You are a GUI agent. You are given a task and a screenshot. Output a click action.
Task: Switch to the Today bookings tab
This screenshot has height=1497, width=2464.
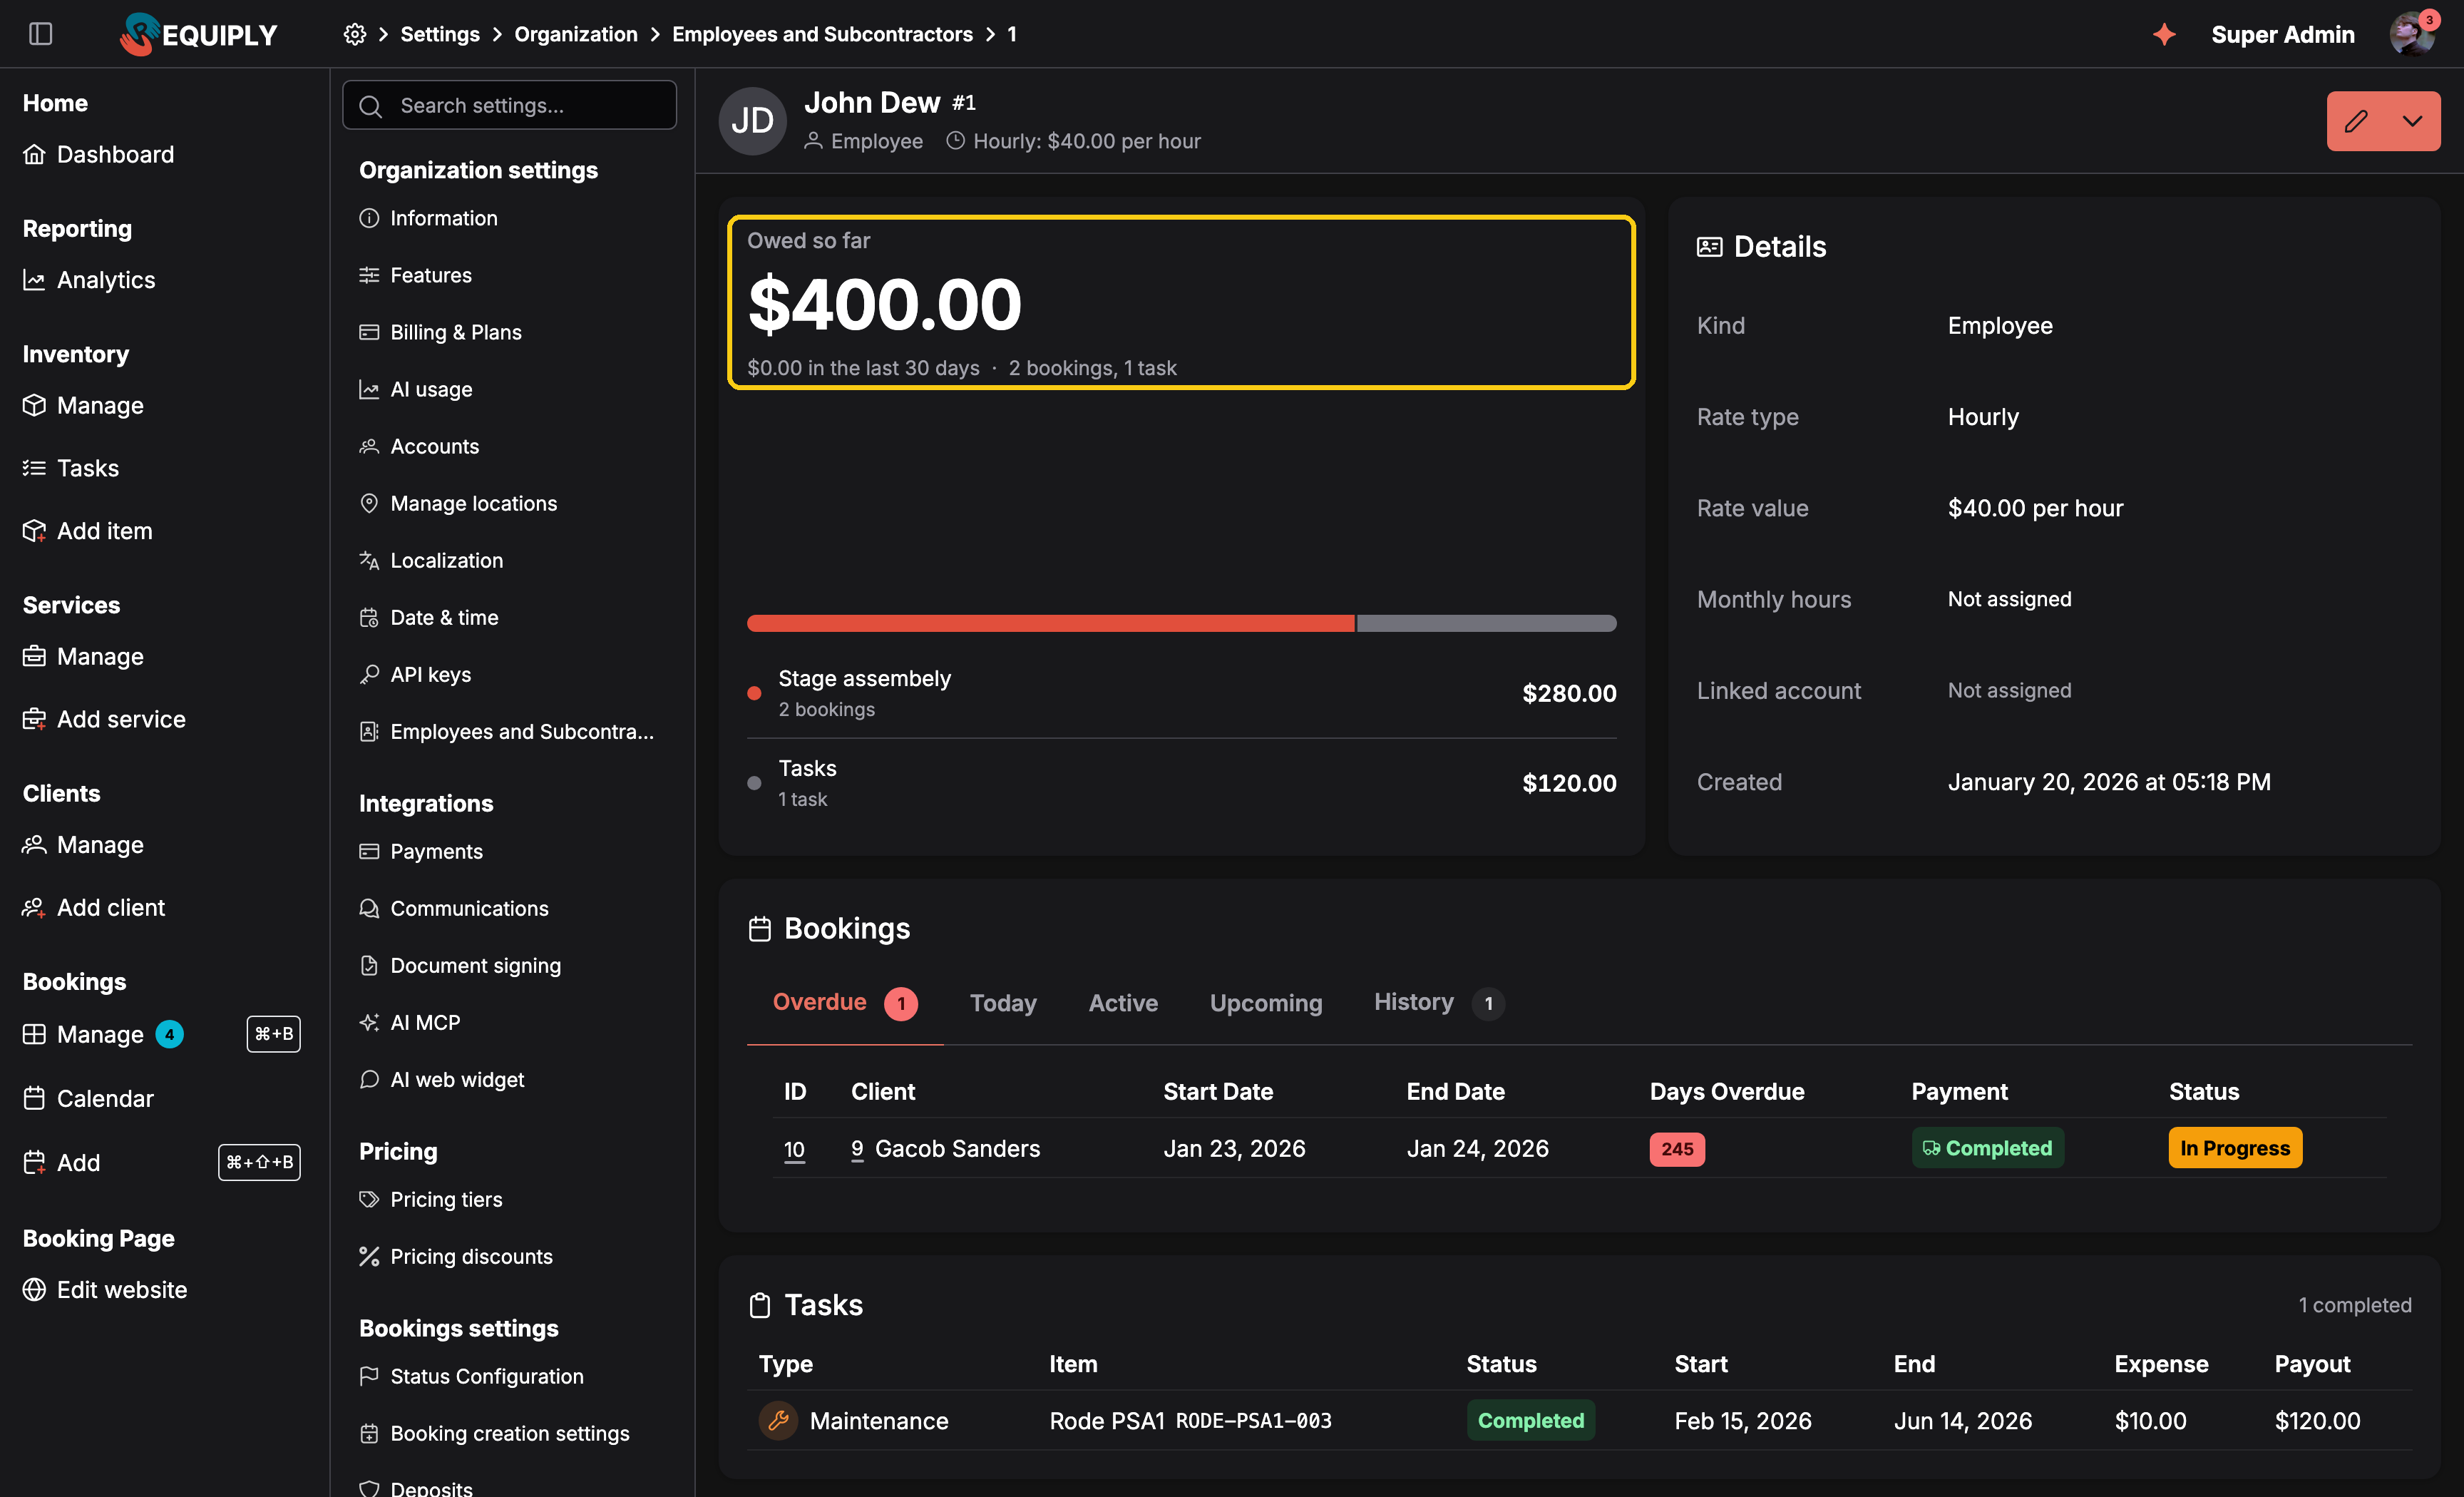point(1003,1002)
